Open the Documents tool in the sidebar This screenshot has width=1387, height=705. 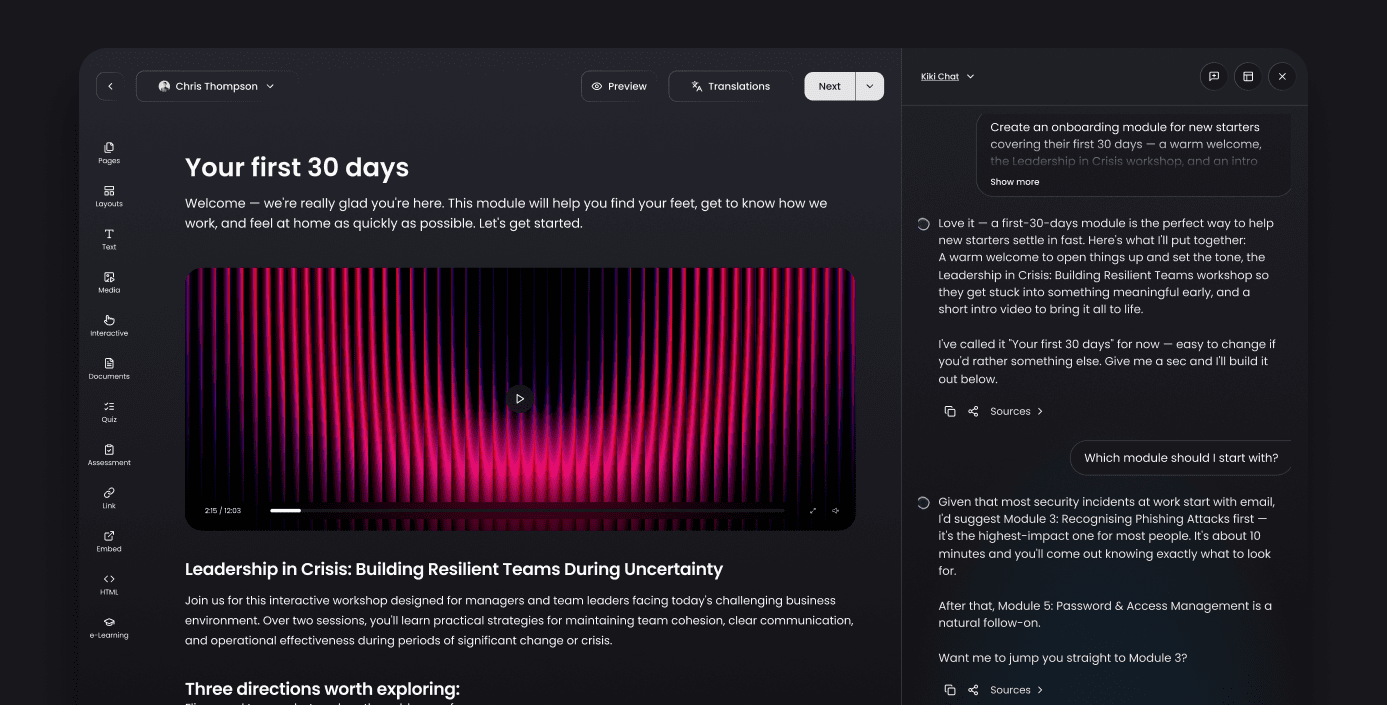(109, 368)
